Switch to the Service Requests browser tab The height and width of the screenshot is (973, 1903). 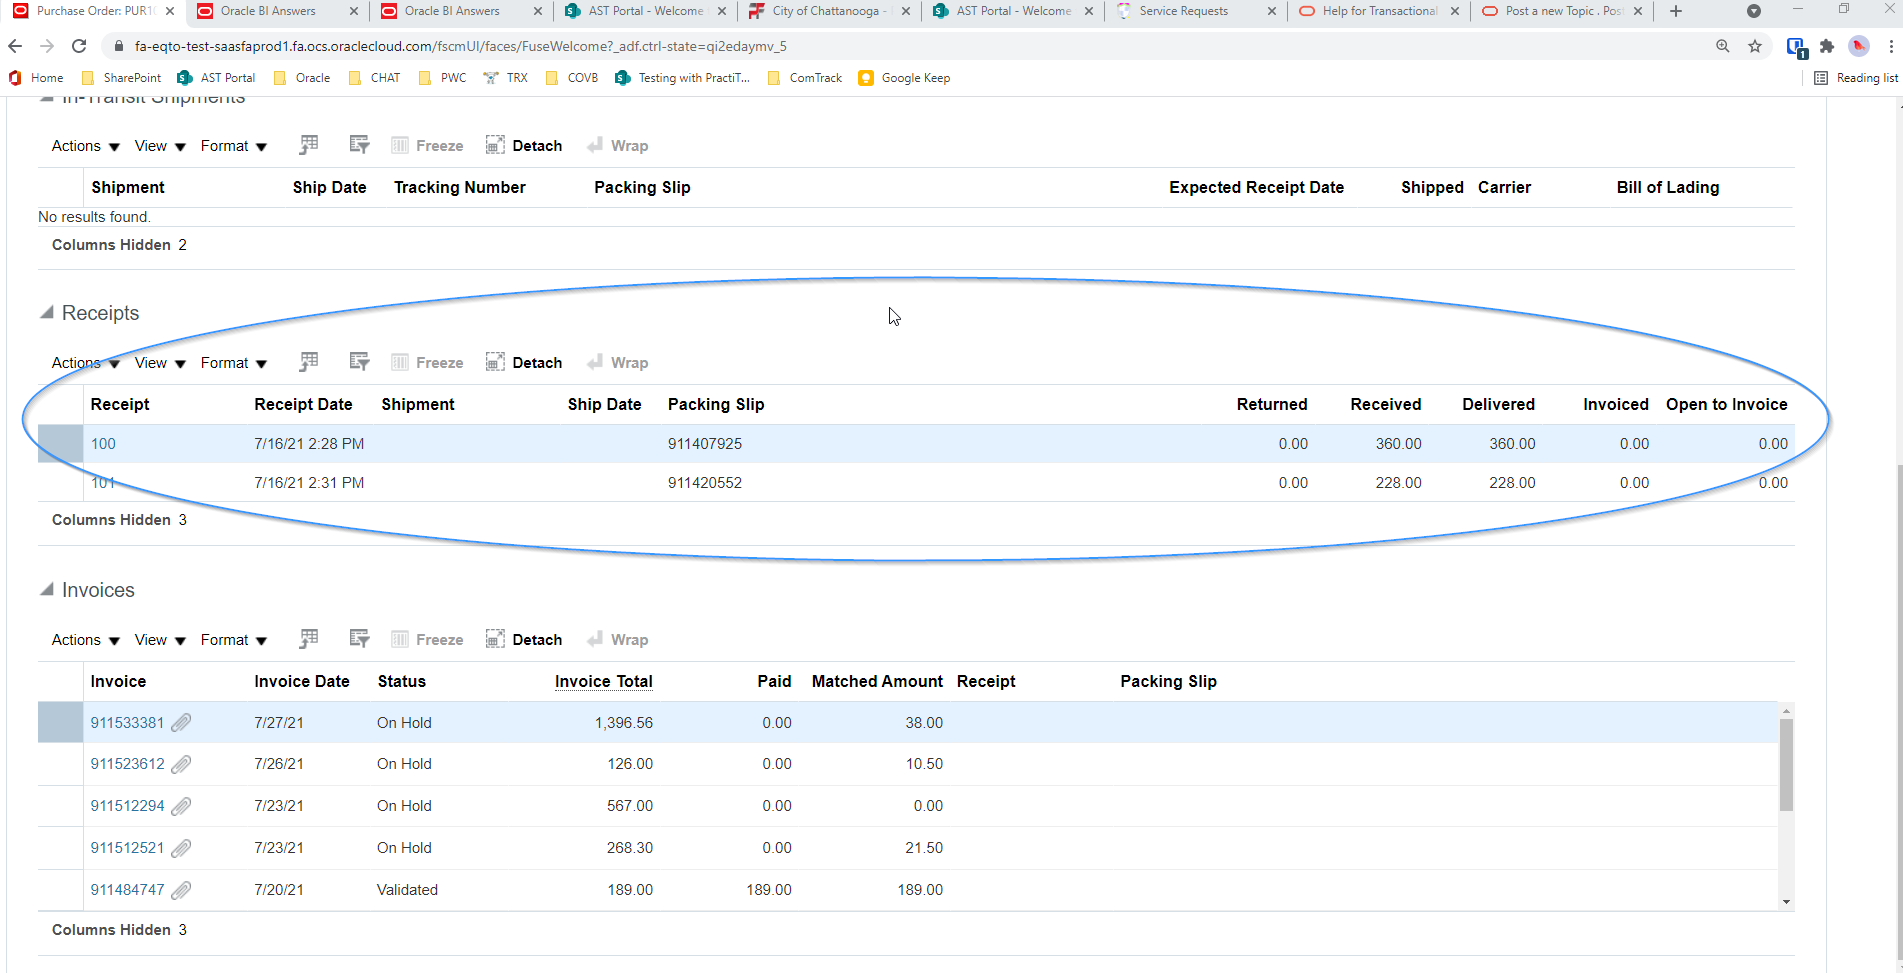point(1180,11)
